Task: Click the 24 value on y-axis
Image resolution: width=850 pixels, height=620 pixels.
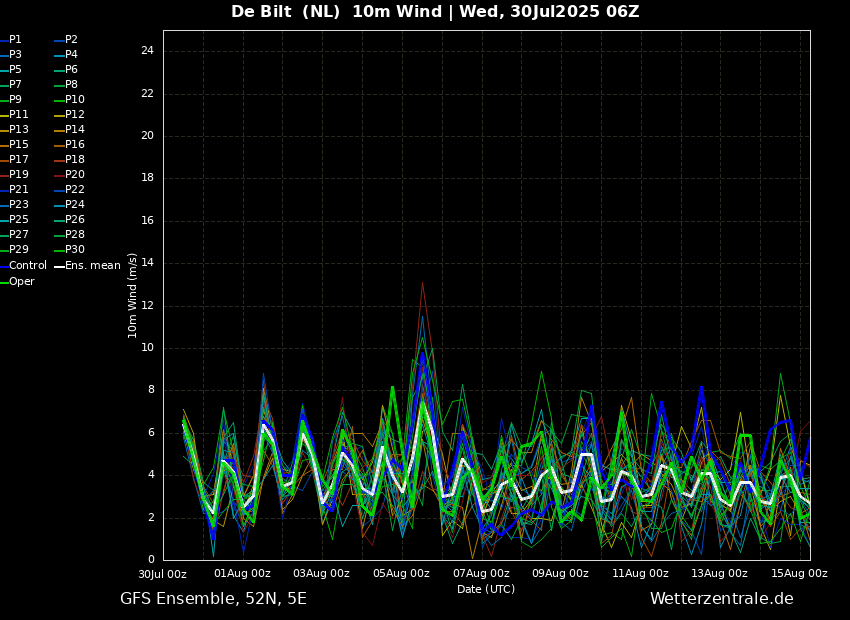Action: (x=147, y=51)
